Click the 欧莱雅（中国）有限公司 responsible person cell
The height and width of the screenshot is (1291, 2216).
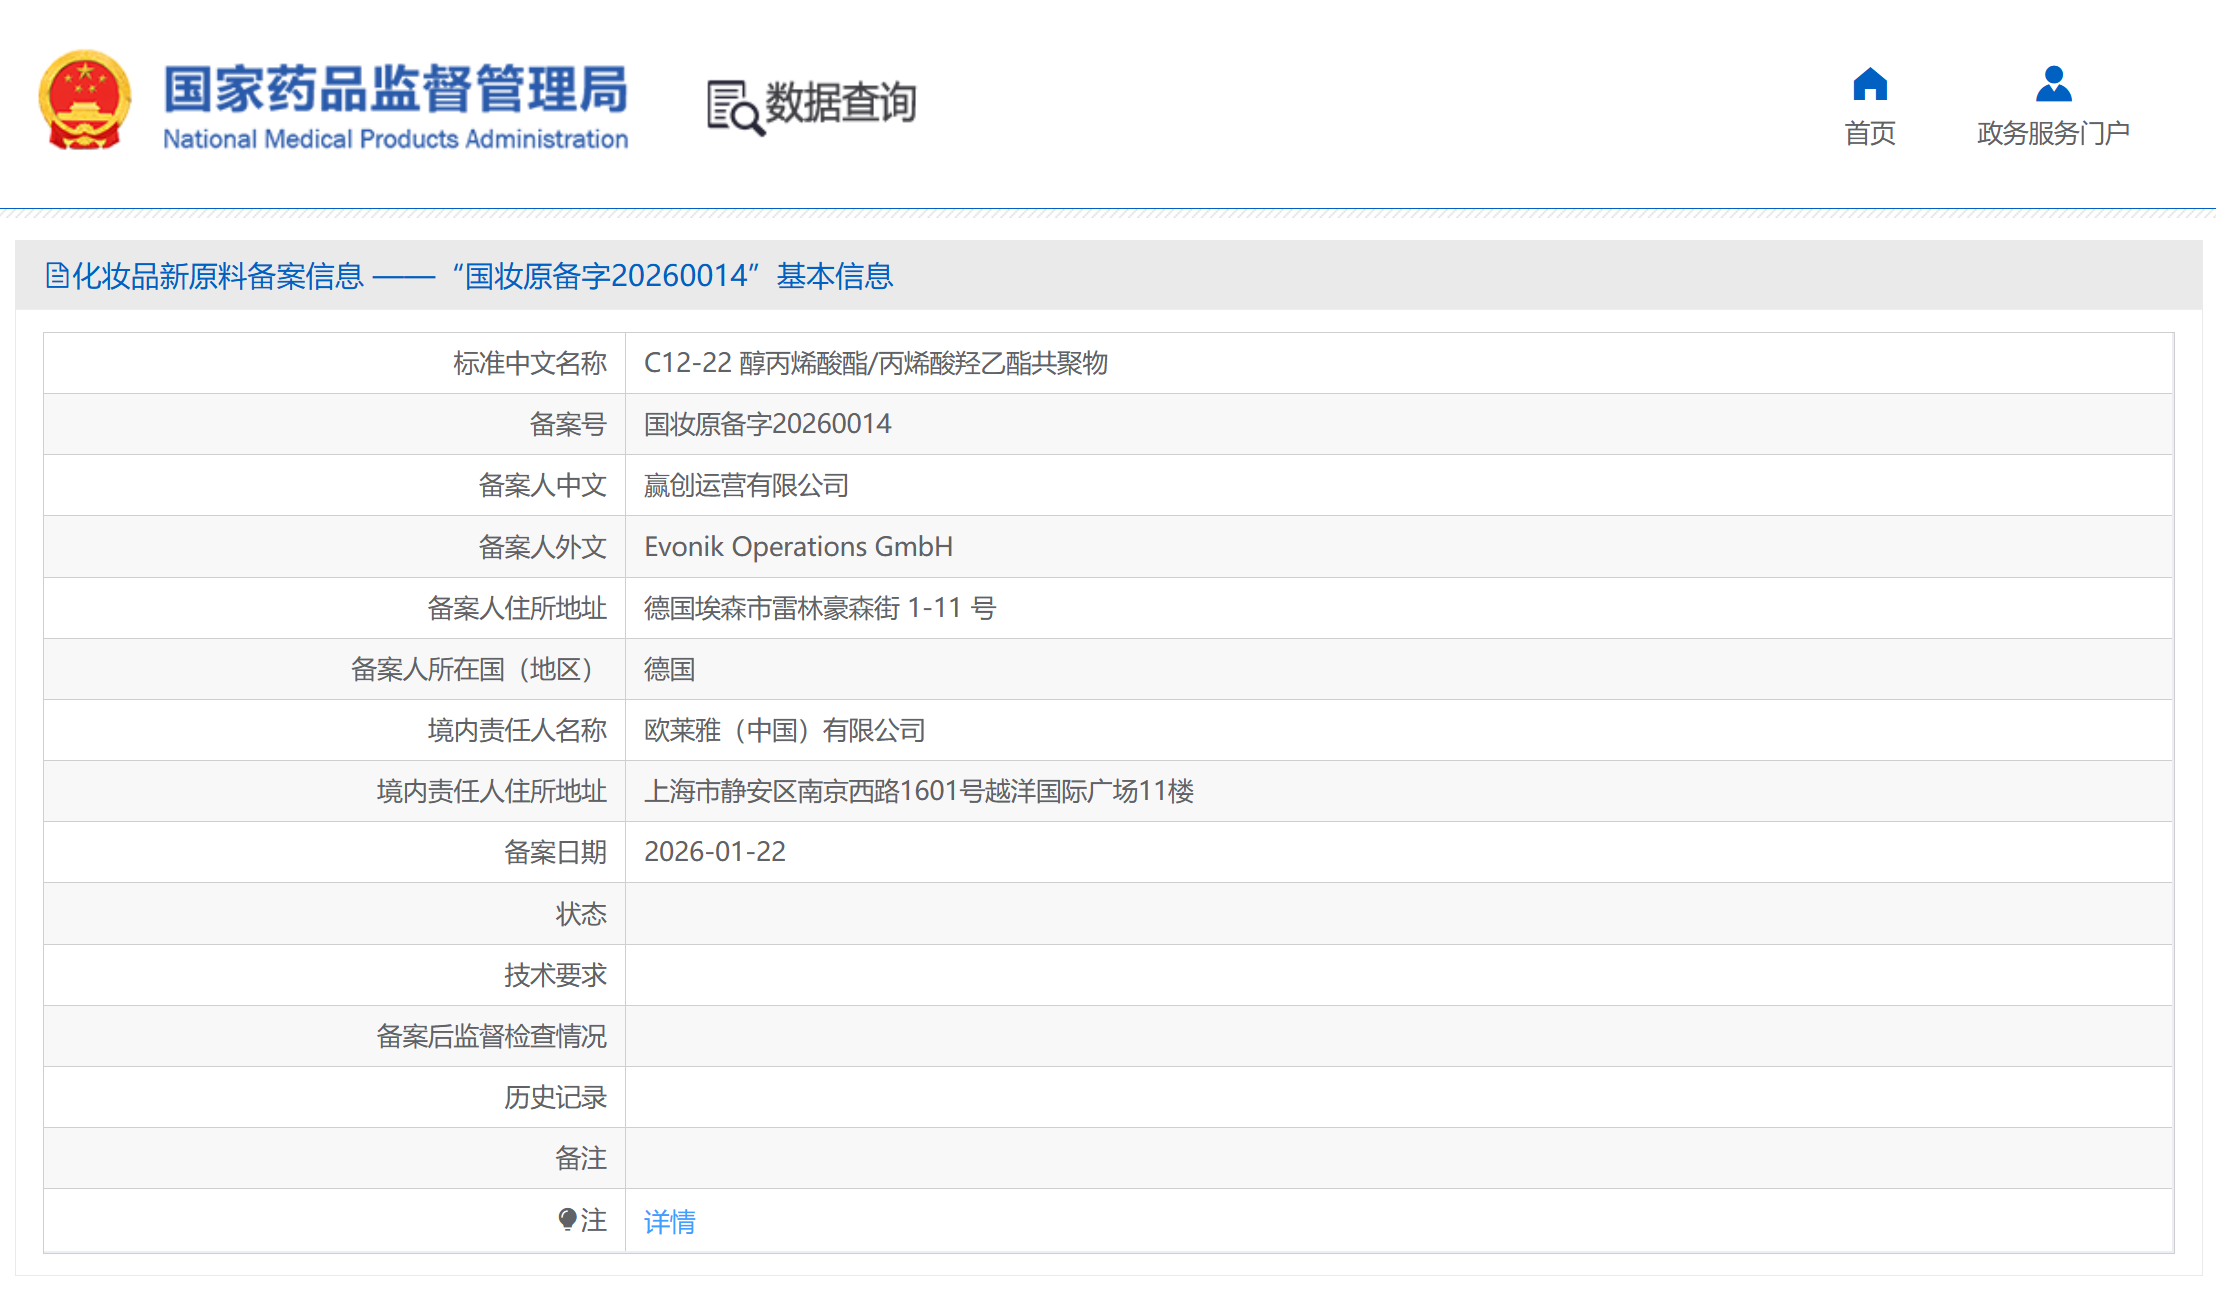784,730
